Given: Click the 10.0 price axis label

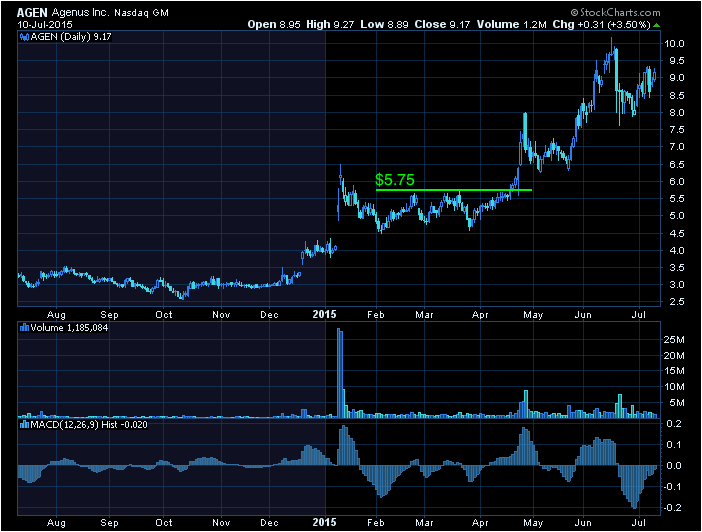Looking at the screenshot, I should (x=675, y=44).
